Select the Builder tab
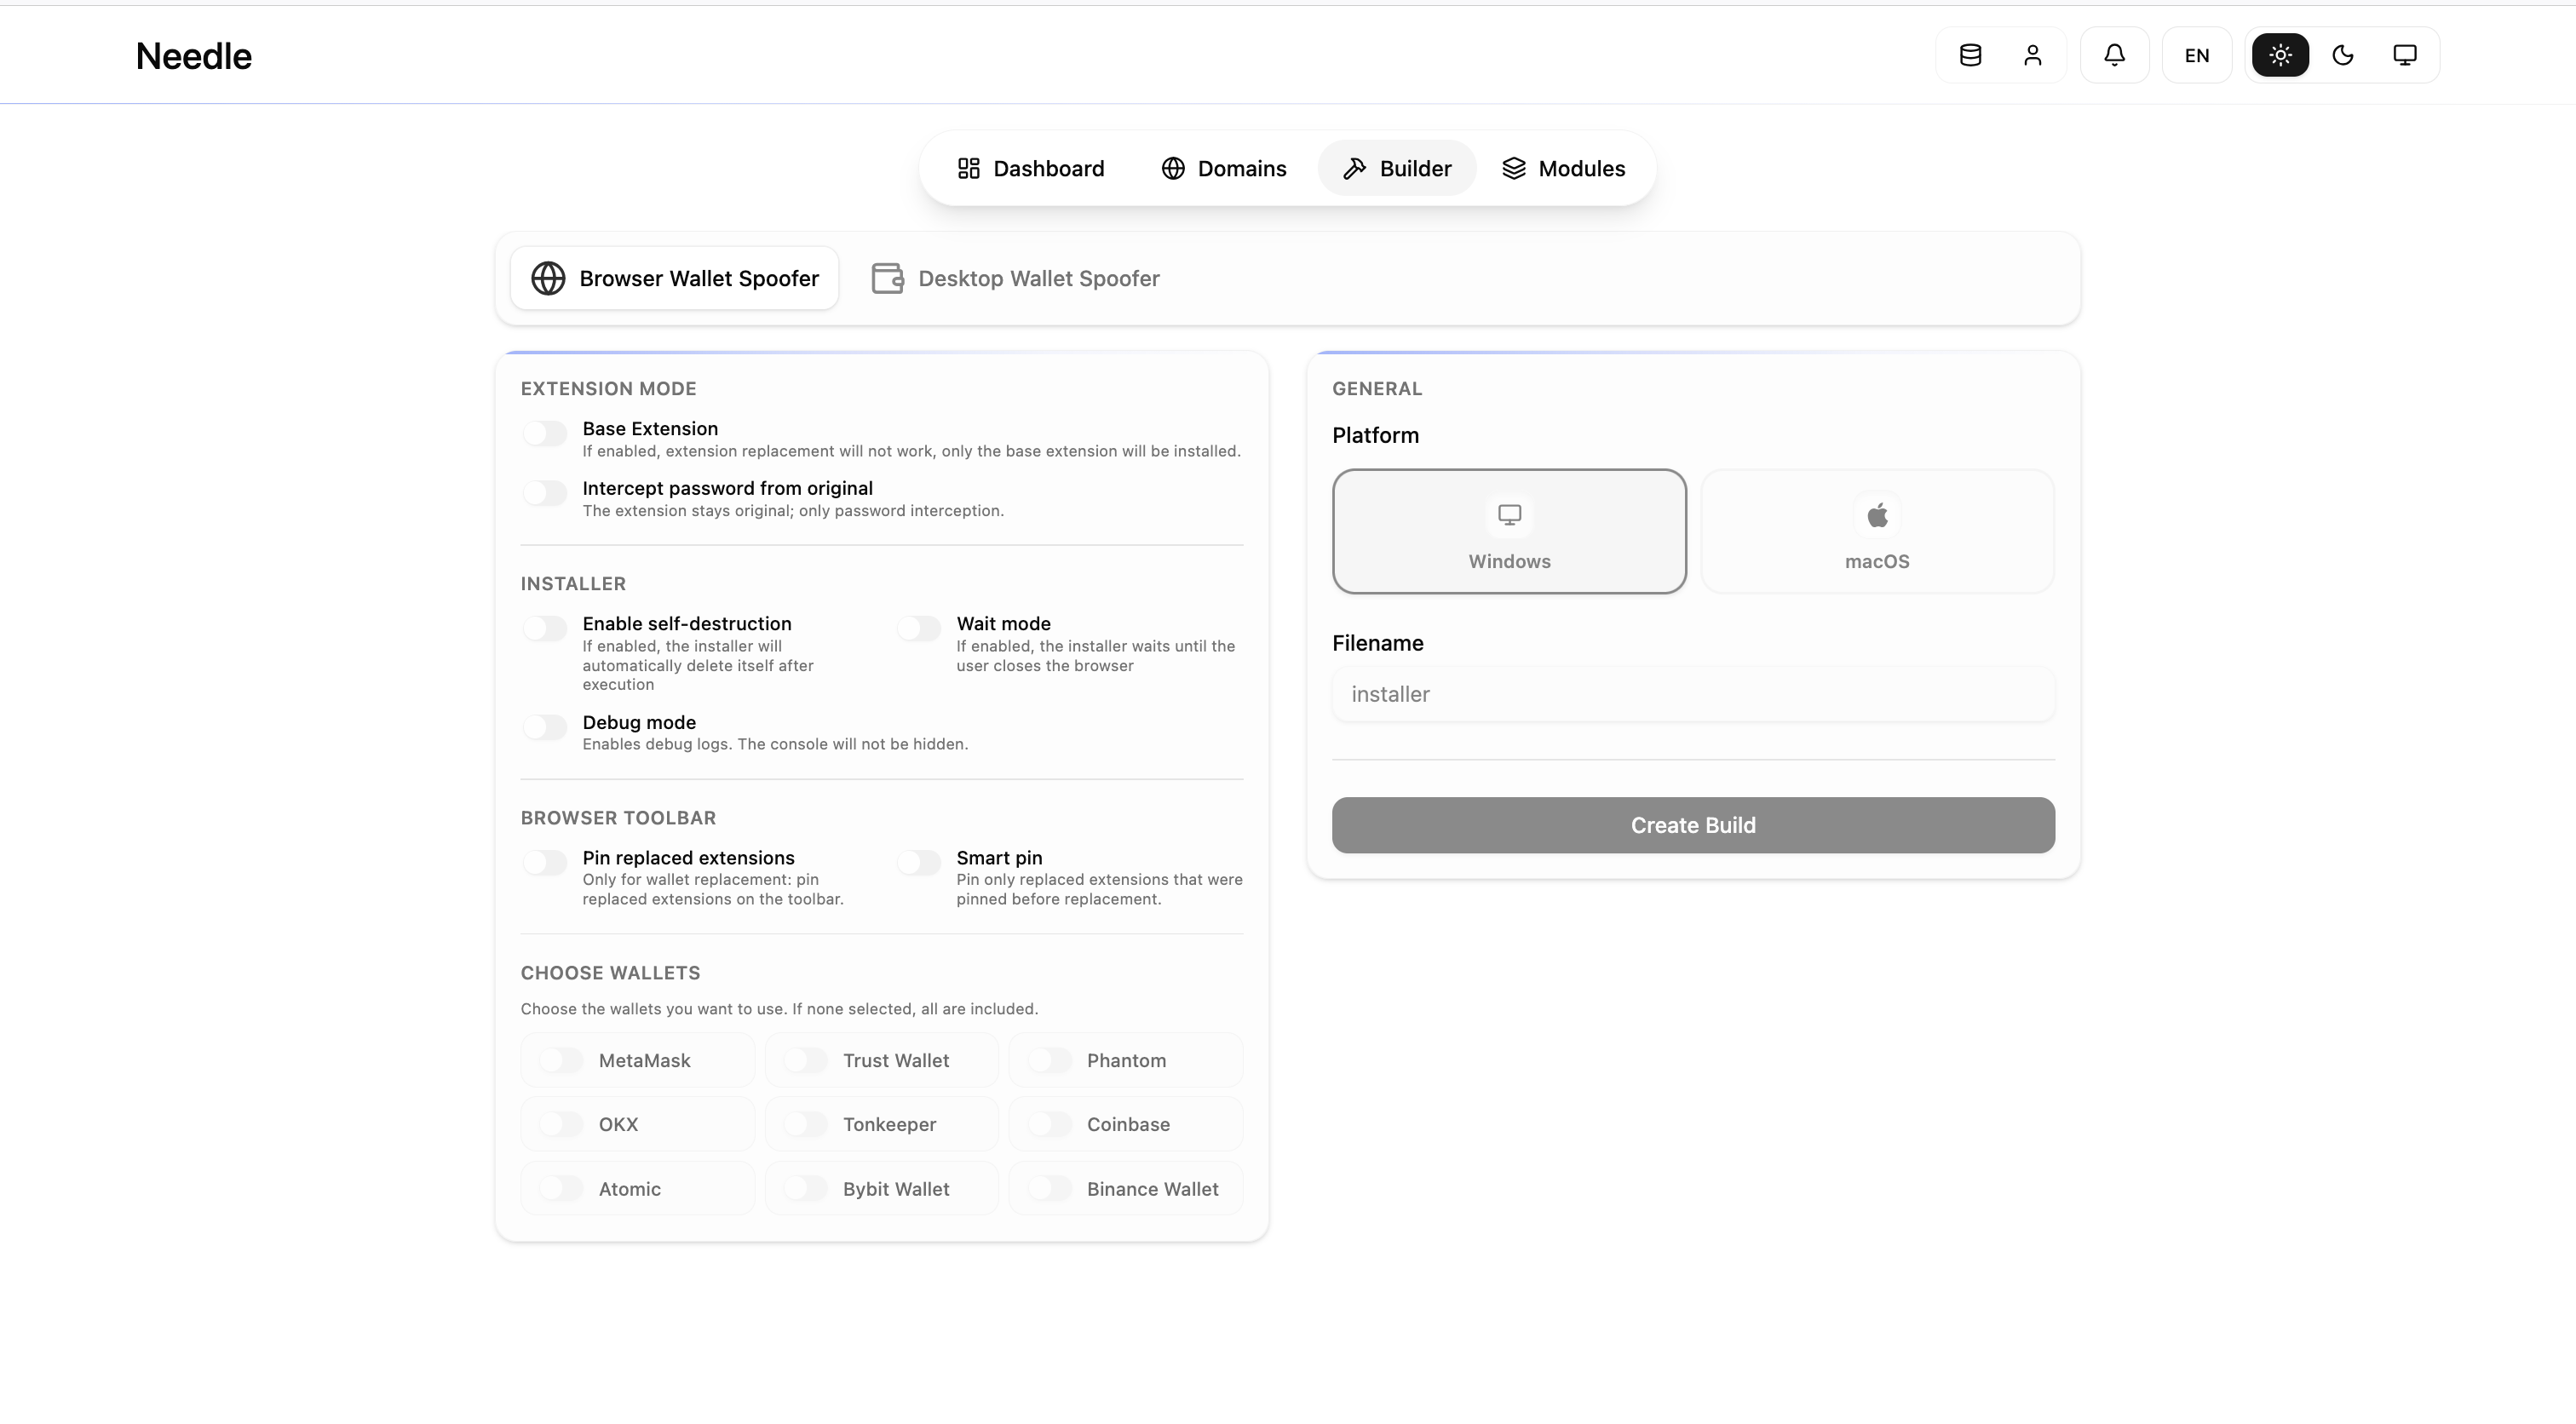2576x1424 pixels. tap(1397, 168)
